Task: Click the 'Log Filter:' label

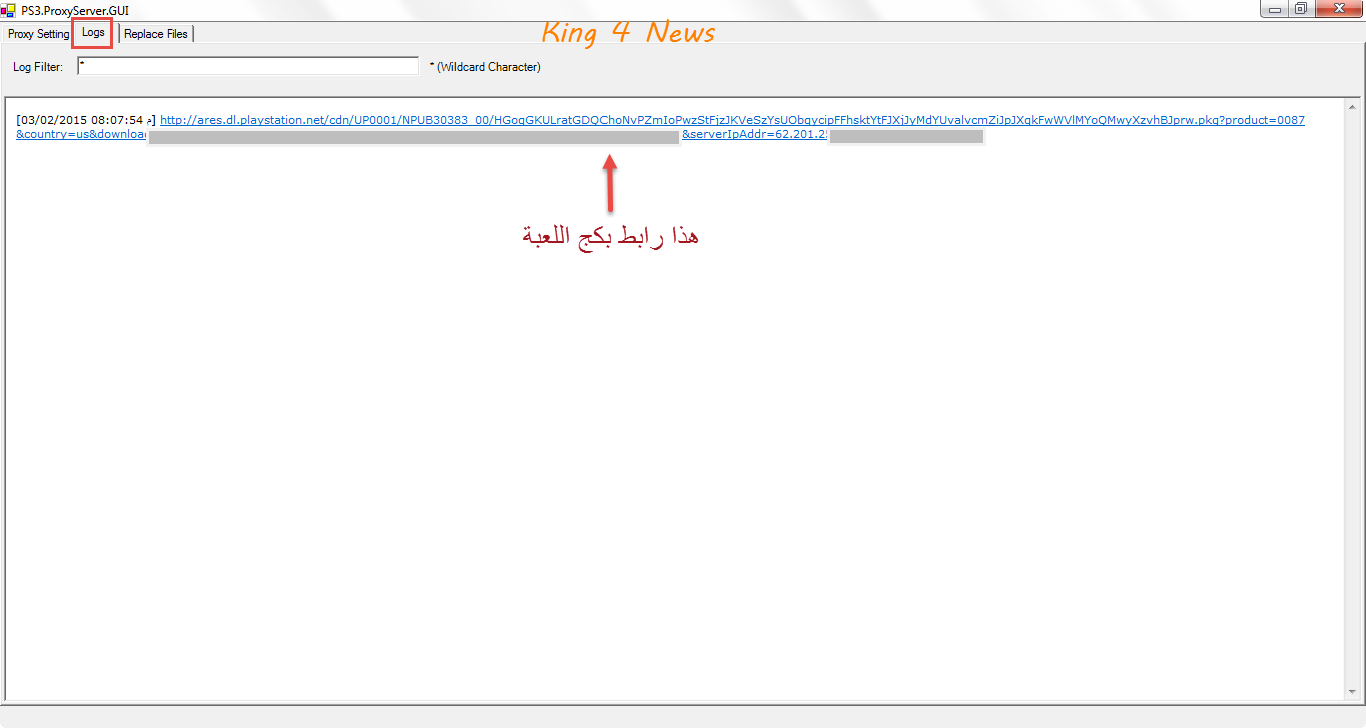Action: click(x=38, y=67)
